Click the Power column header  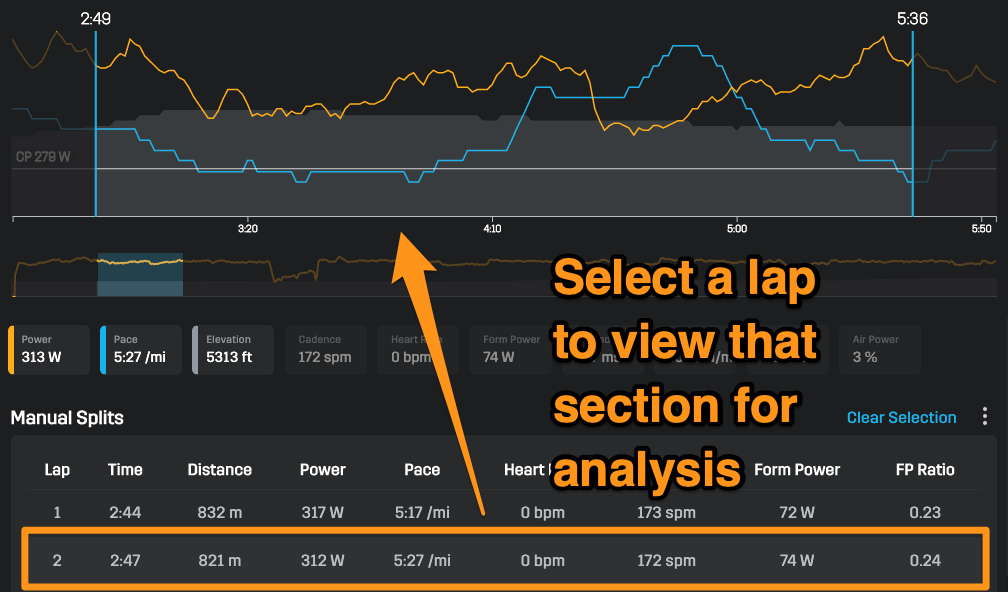pyautogui.click(x=323, y=470)
